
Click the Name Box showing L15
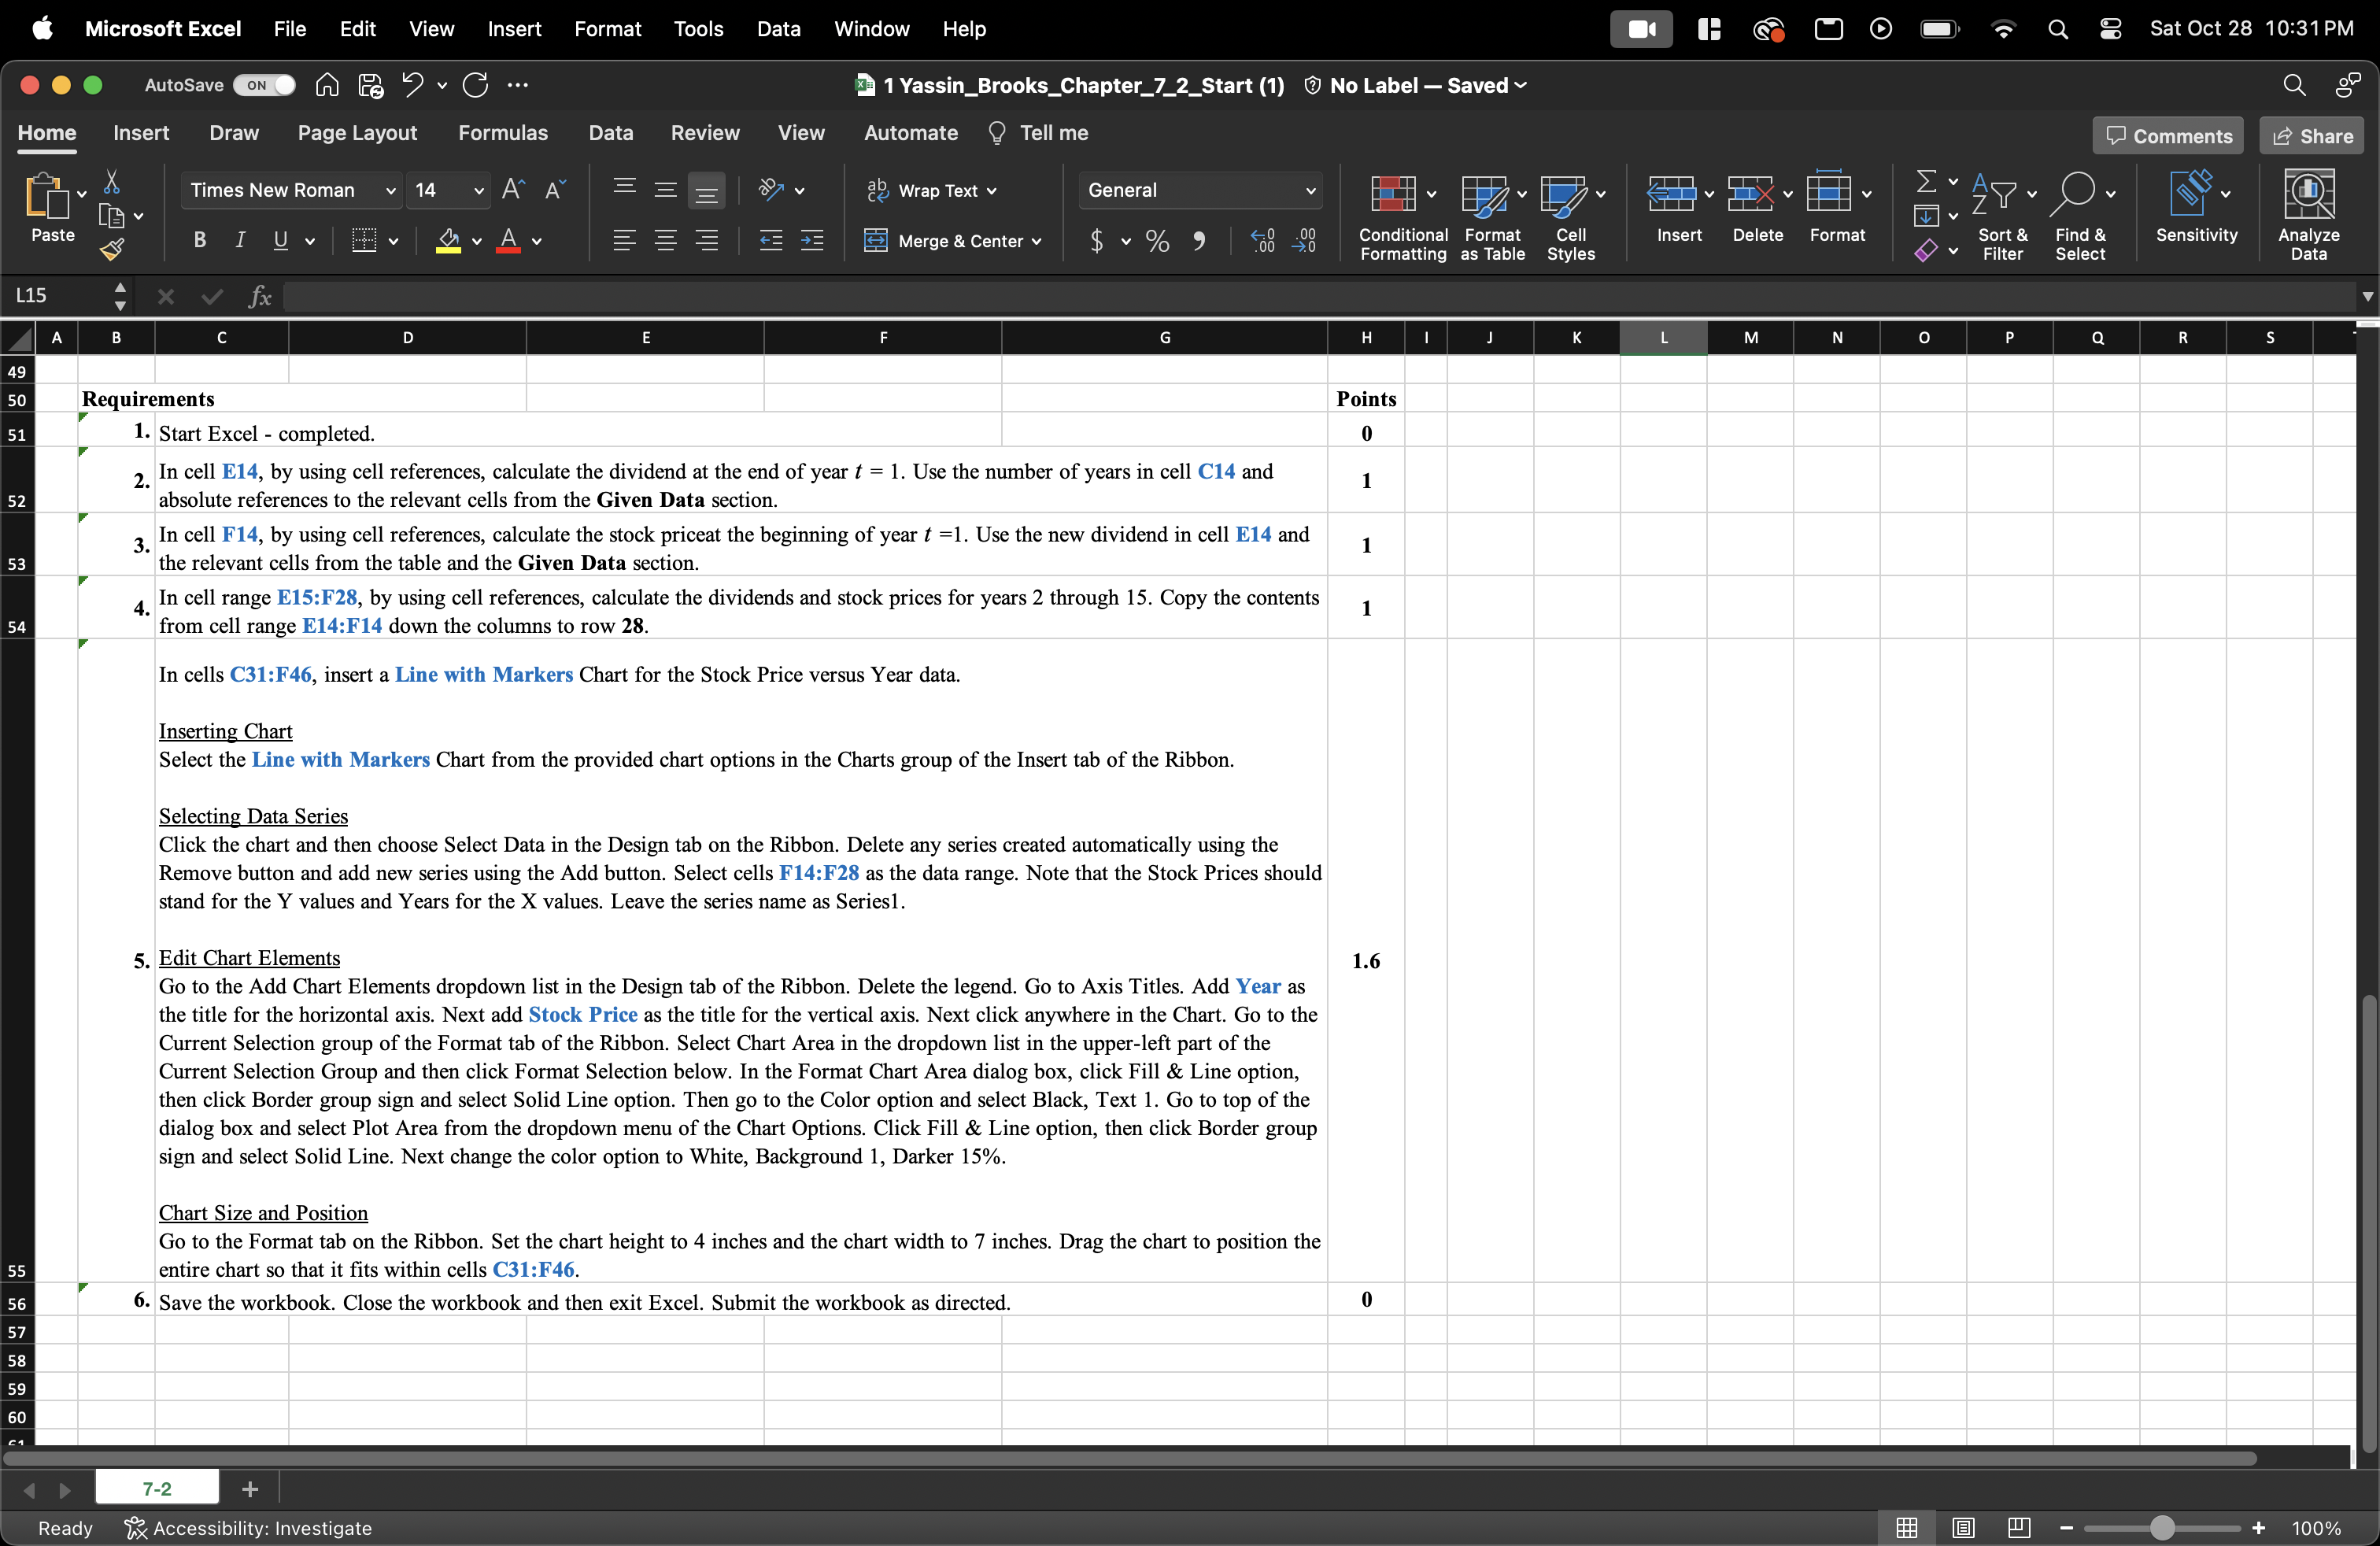pyautogui.click(x=57, y=296)
